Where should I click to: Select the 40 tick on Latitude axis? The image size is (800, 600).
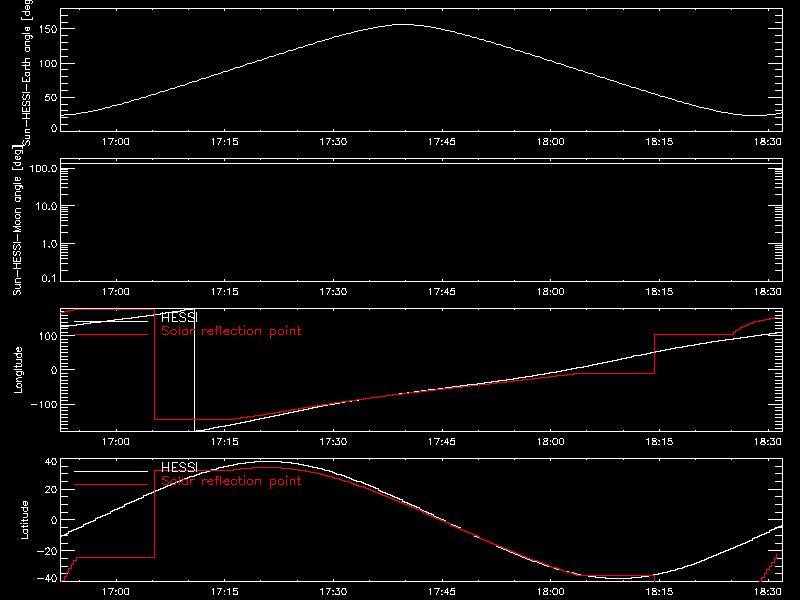(x=51, y=462)
